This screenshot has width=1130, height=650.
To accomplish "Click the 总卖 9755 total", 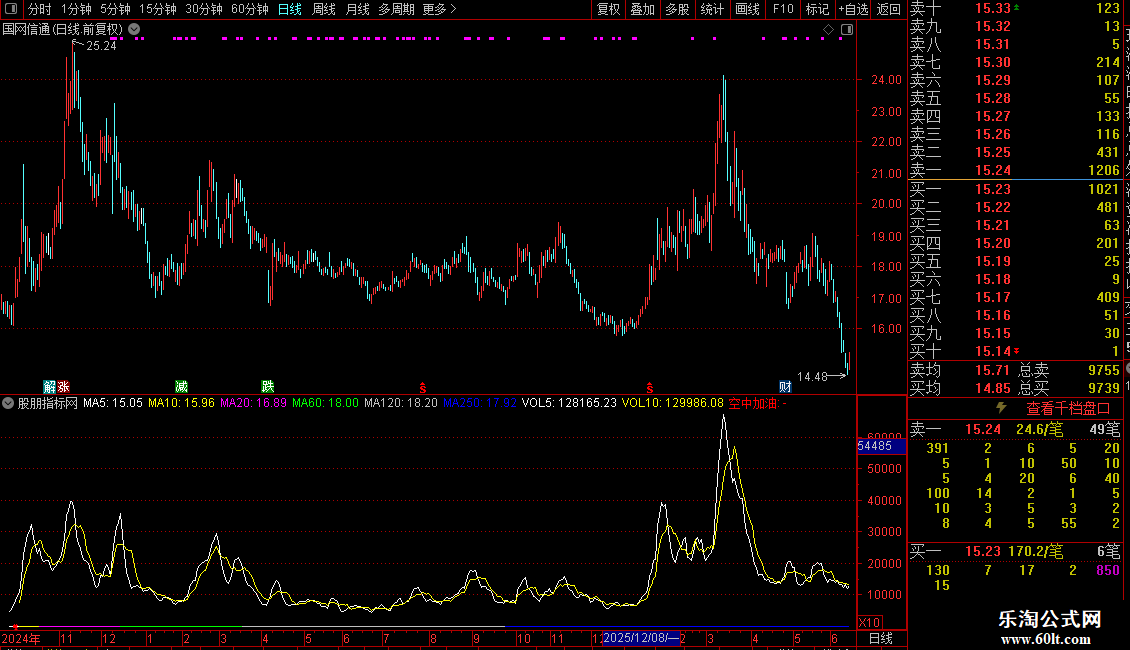I will pyautogui.click(x=1069, y=370).
